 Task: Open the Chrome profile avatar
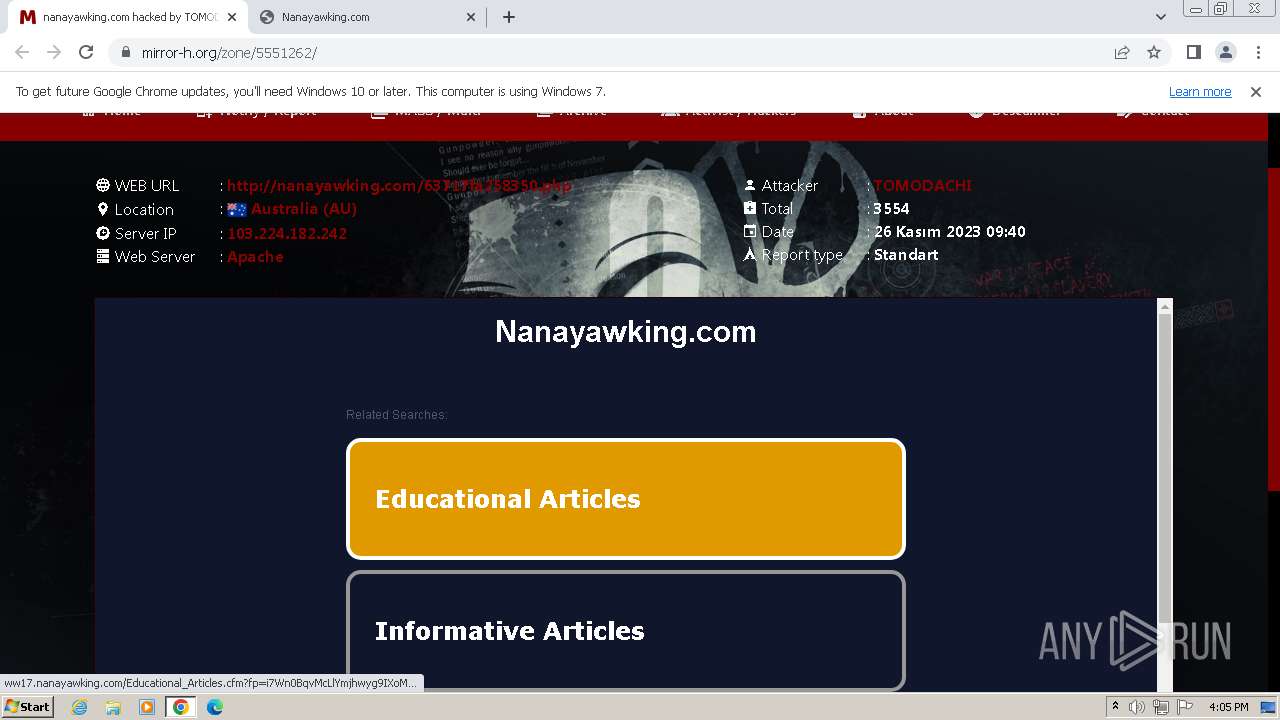point(1225,52)
